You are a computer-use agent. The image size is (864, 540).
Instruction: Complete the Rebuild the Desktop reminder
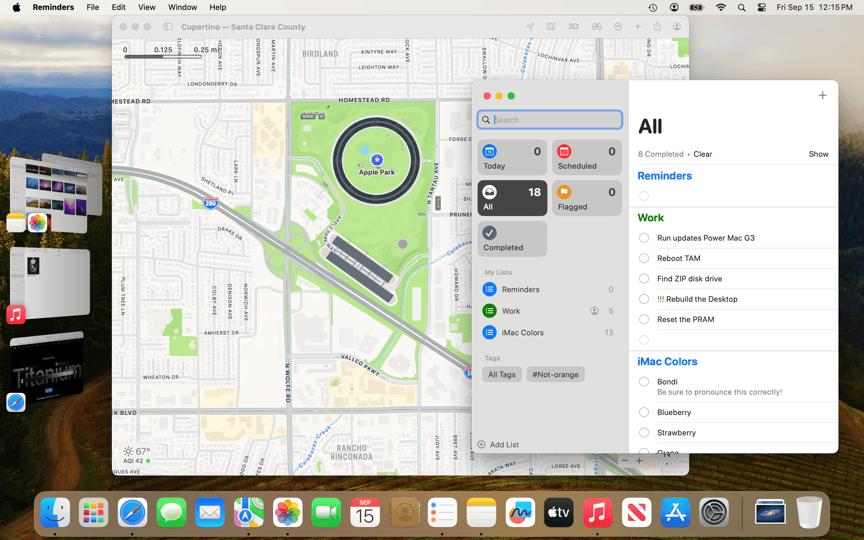(x=644, y=299)
